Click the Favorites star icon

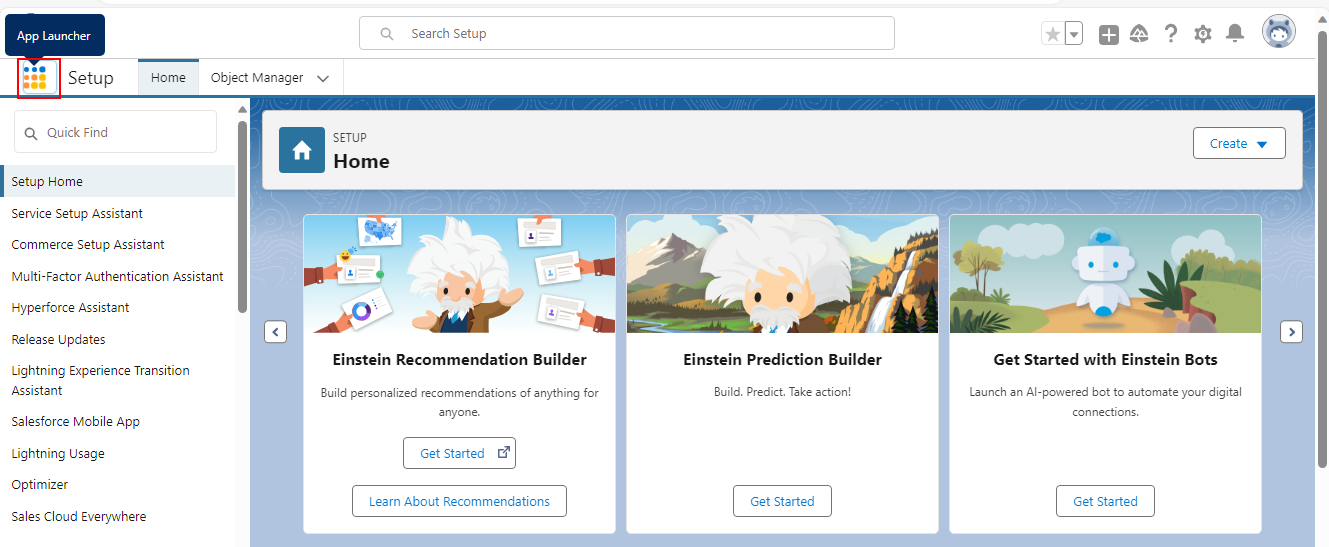coord(1053,34)
